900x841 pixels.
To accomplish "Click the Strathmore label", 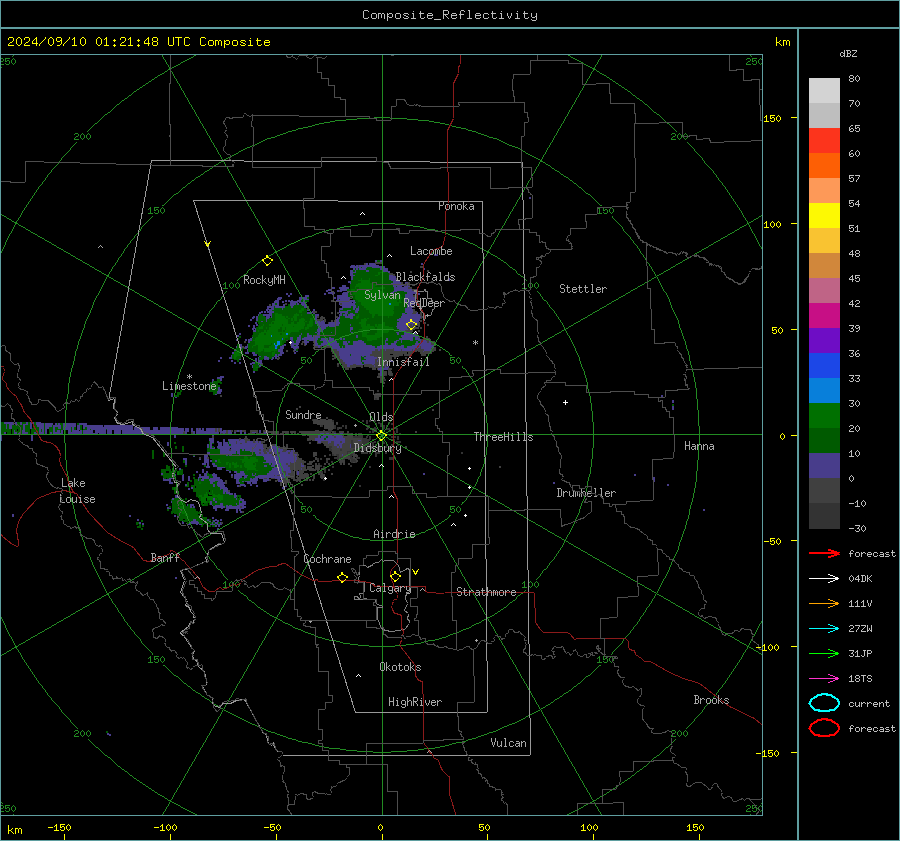I will 486,592.
